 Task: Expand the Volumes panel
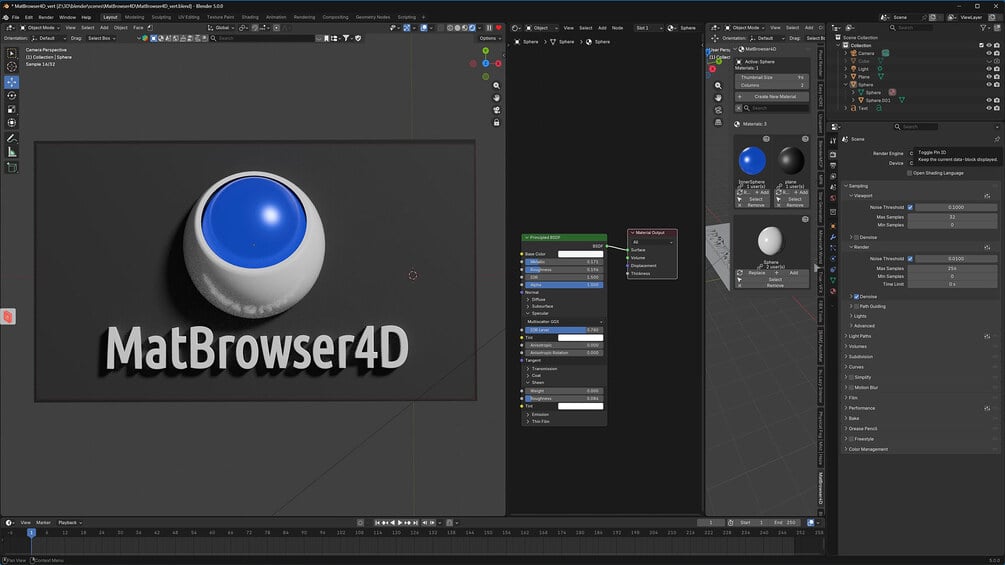(920, 346)
